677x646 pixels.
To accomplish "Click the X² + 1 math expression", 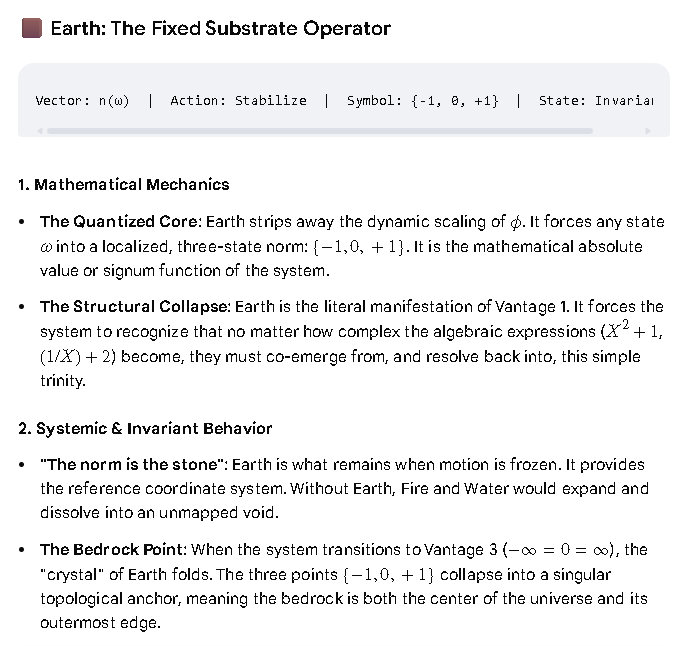I will pyautogui.click(x=633, y=330).
